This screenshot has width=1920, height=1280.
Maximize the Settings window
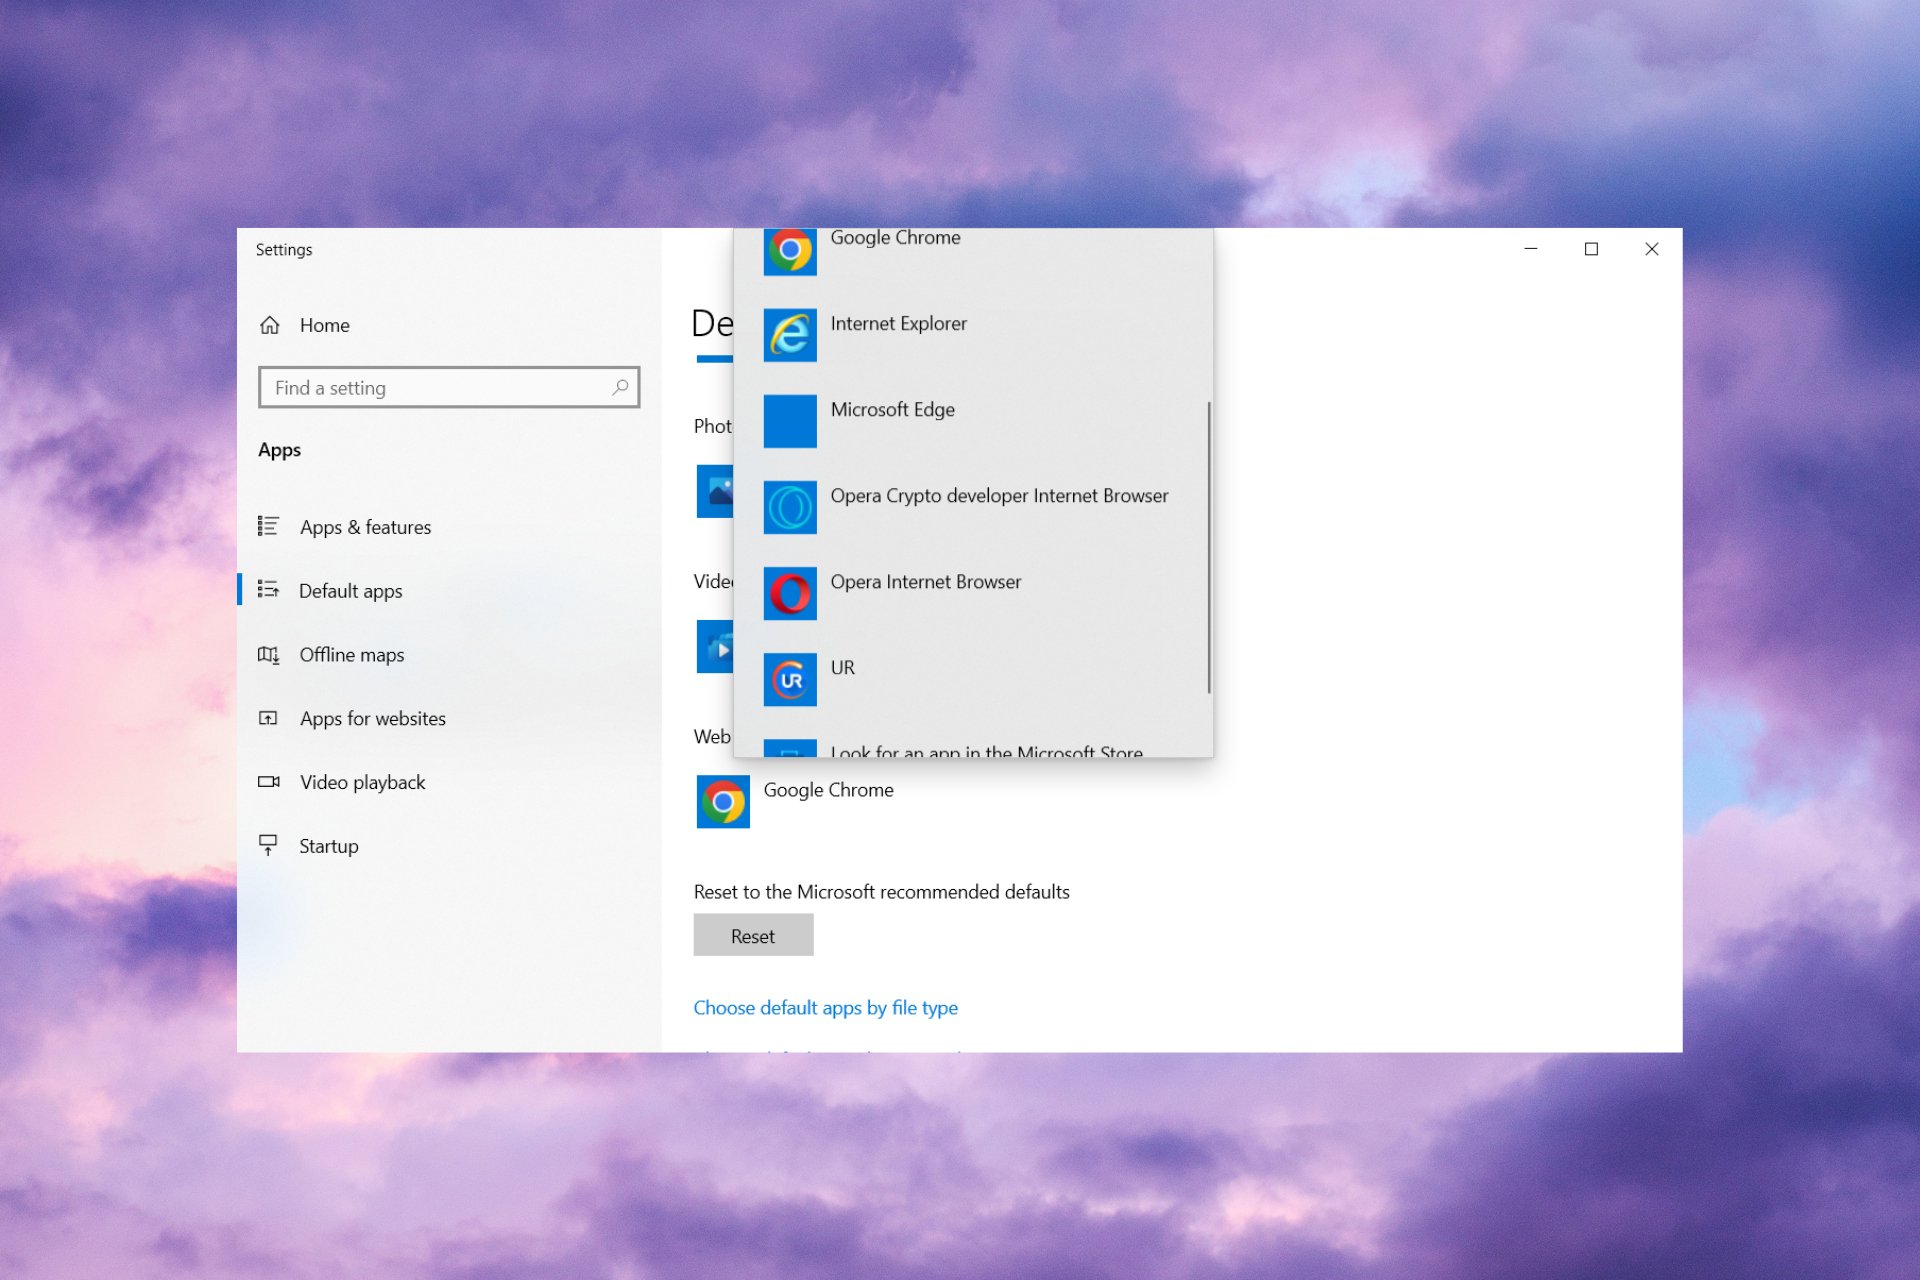(1591, 249)
